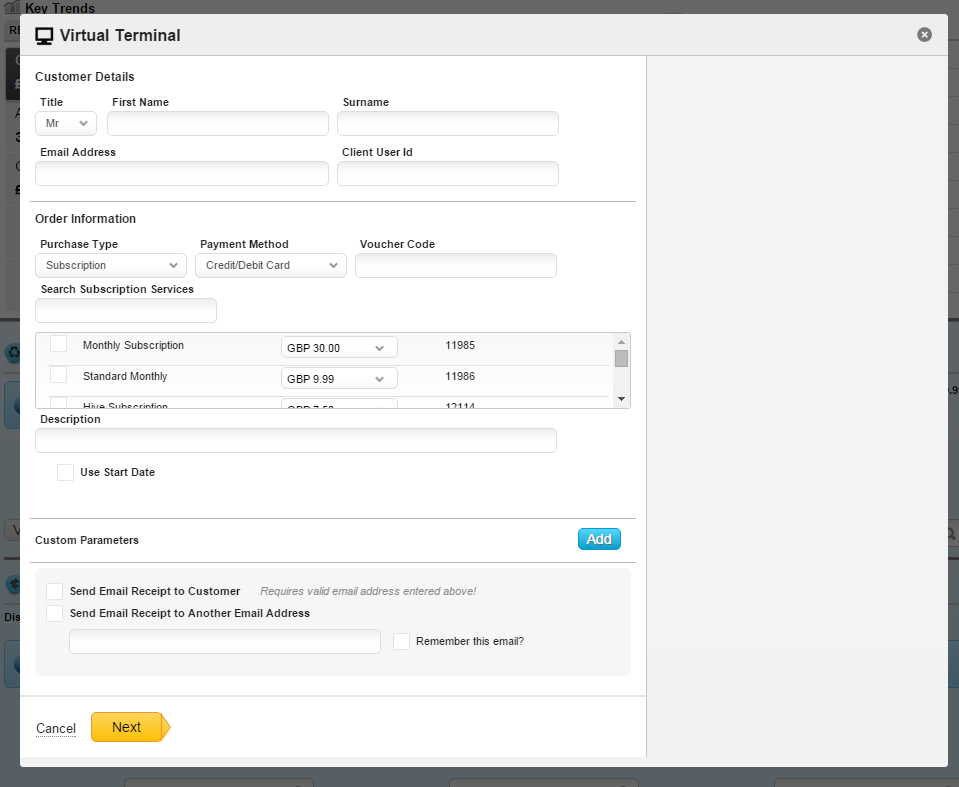Screen dimensions: 959x787
Task: Click the Cancel link
Action: point(56,728)
